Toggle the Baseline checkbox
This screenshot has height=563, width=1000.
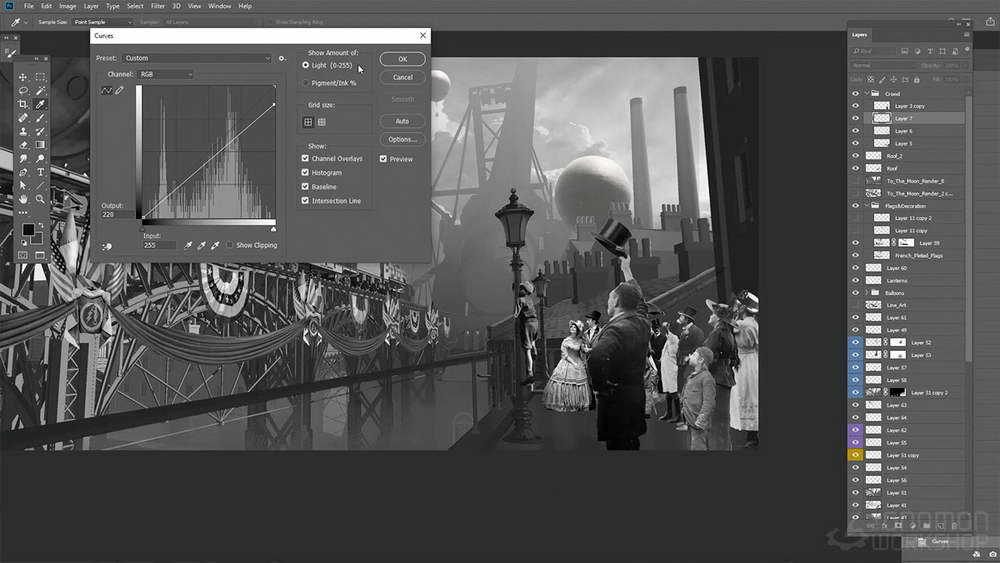click(x=305, y=186)
